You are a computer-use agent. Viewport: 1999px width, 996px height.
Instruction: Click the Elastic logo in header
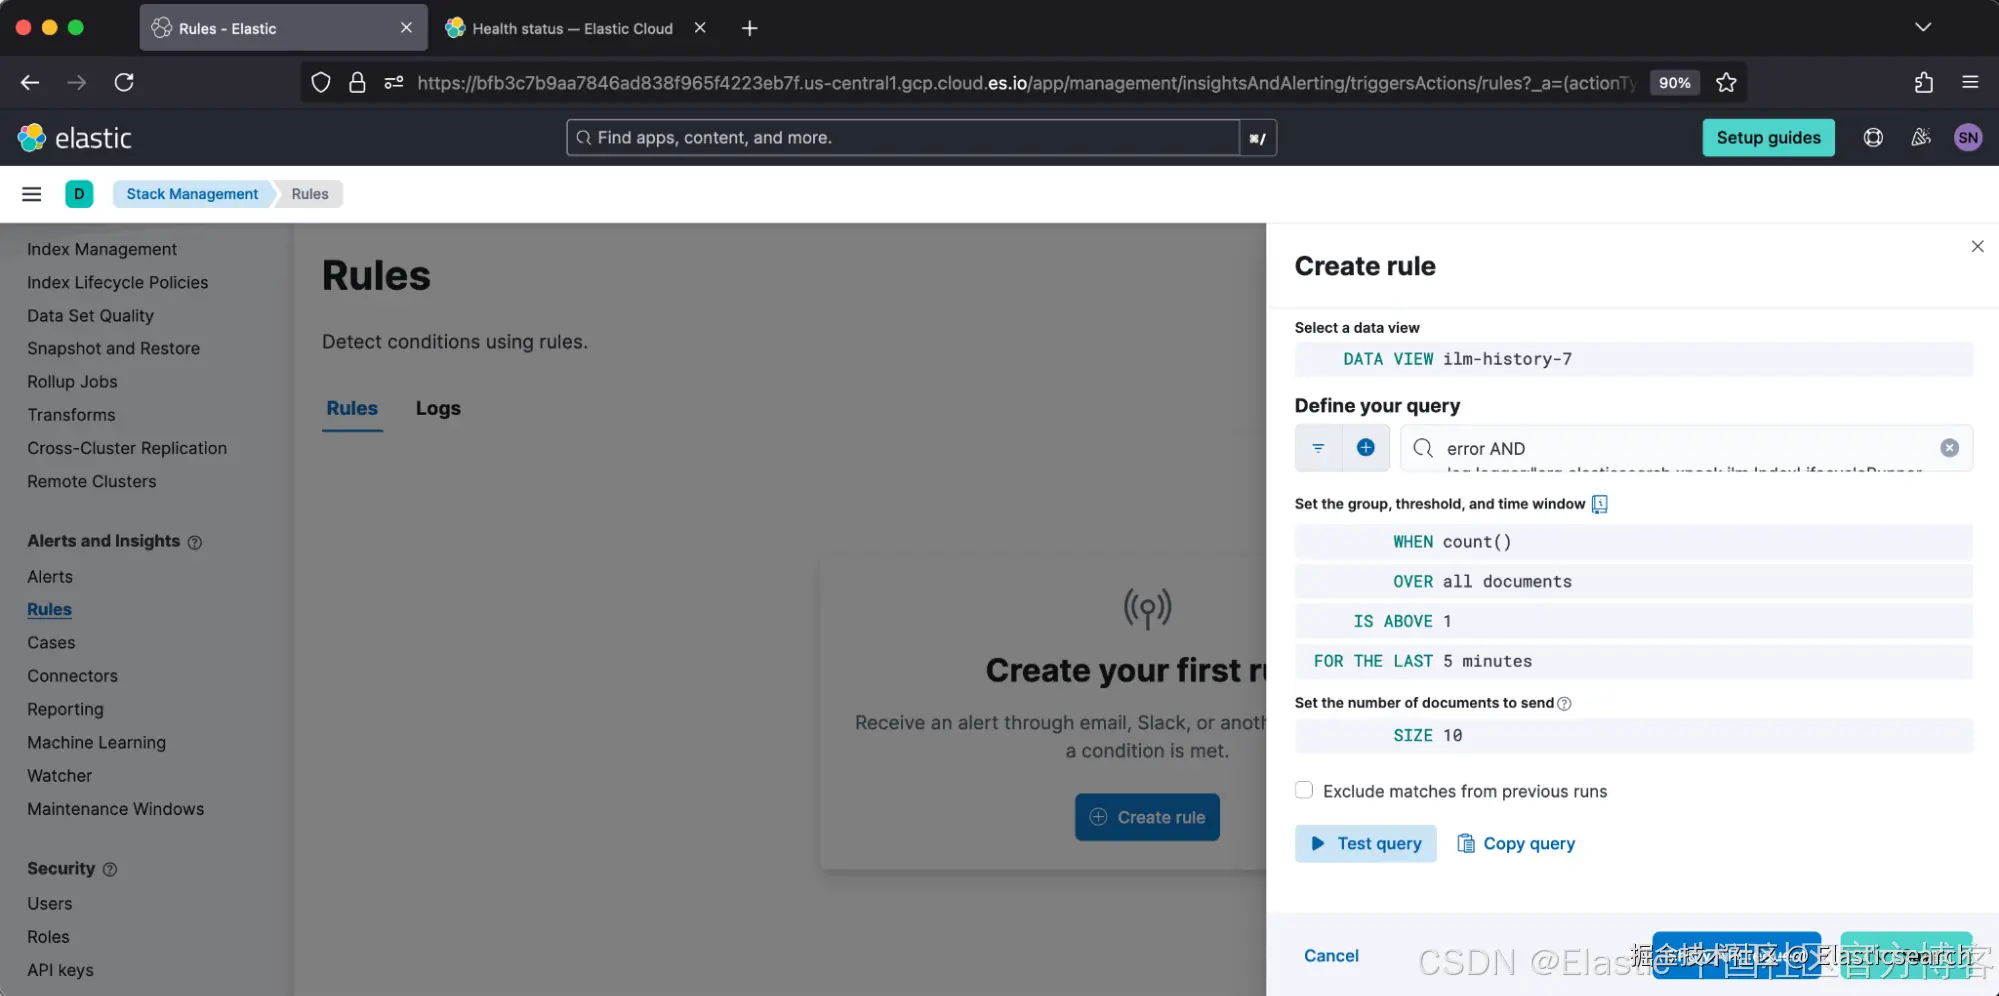[75, 138]
